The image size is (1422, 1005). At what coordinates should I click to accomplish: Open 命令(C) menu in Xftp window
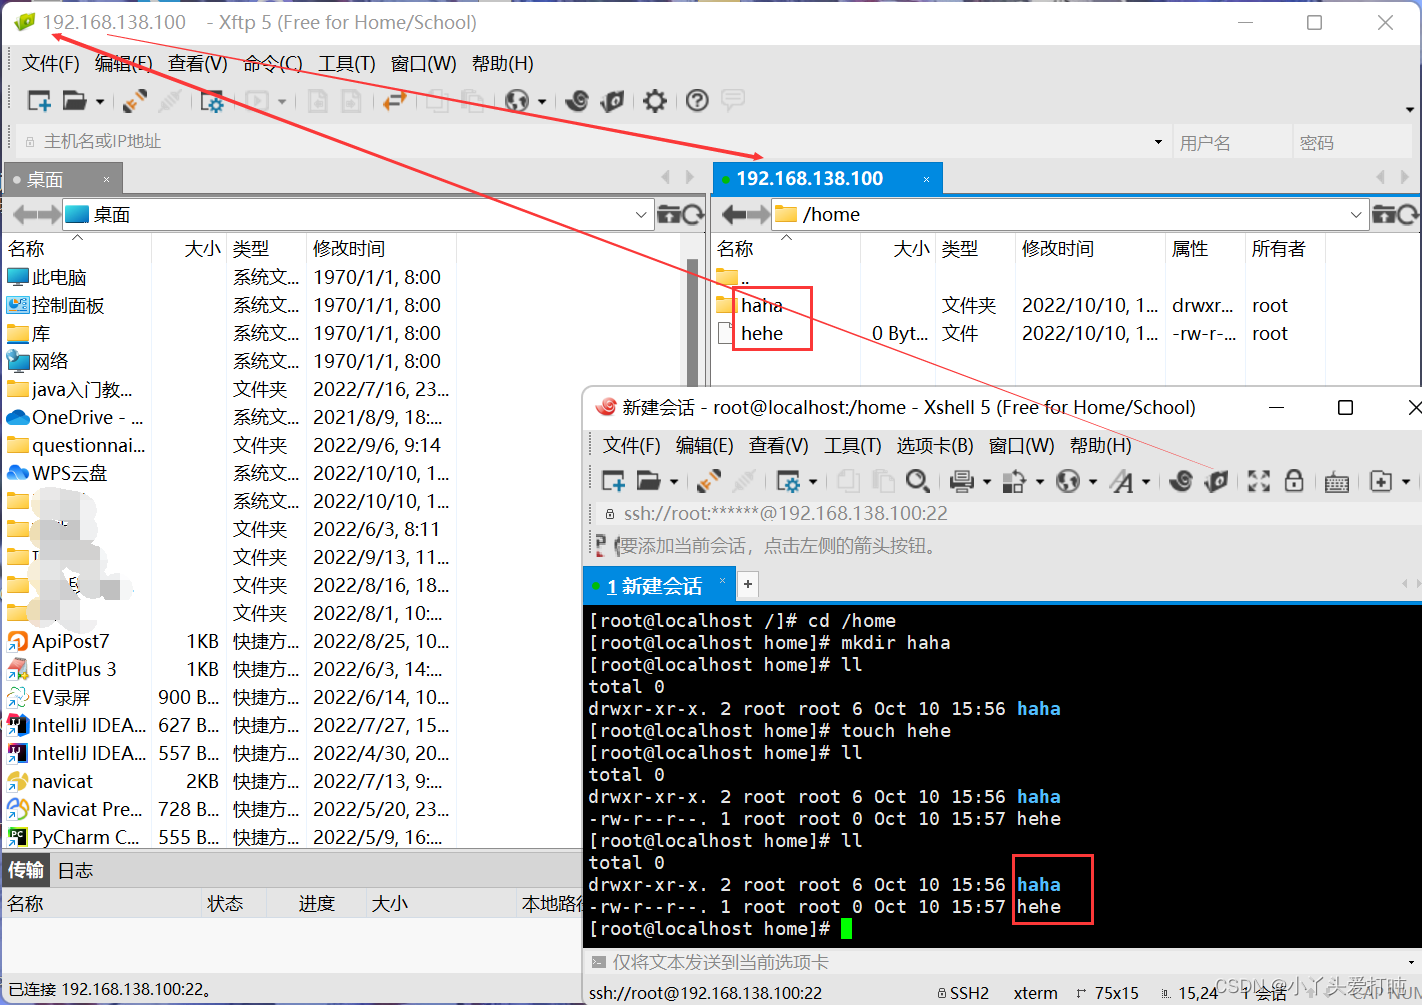[273, 64]
